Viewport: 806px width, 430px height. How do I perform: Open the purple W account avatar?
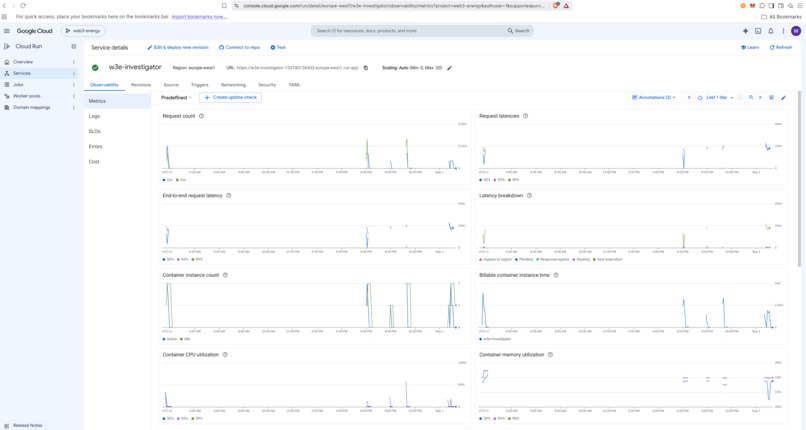coord(796,31)
